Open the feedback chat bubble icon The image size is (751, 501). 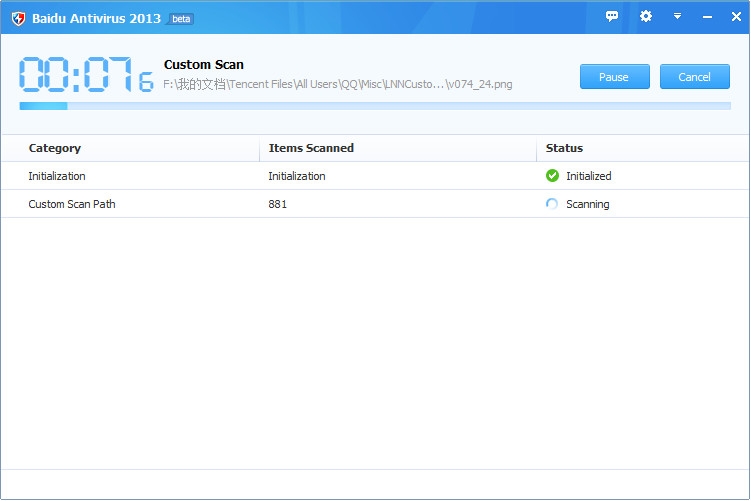click(x=612, y=17)
